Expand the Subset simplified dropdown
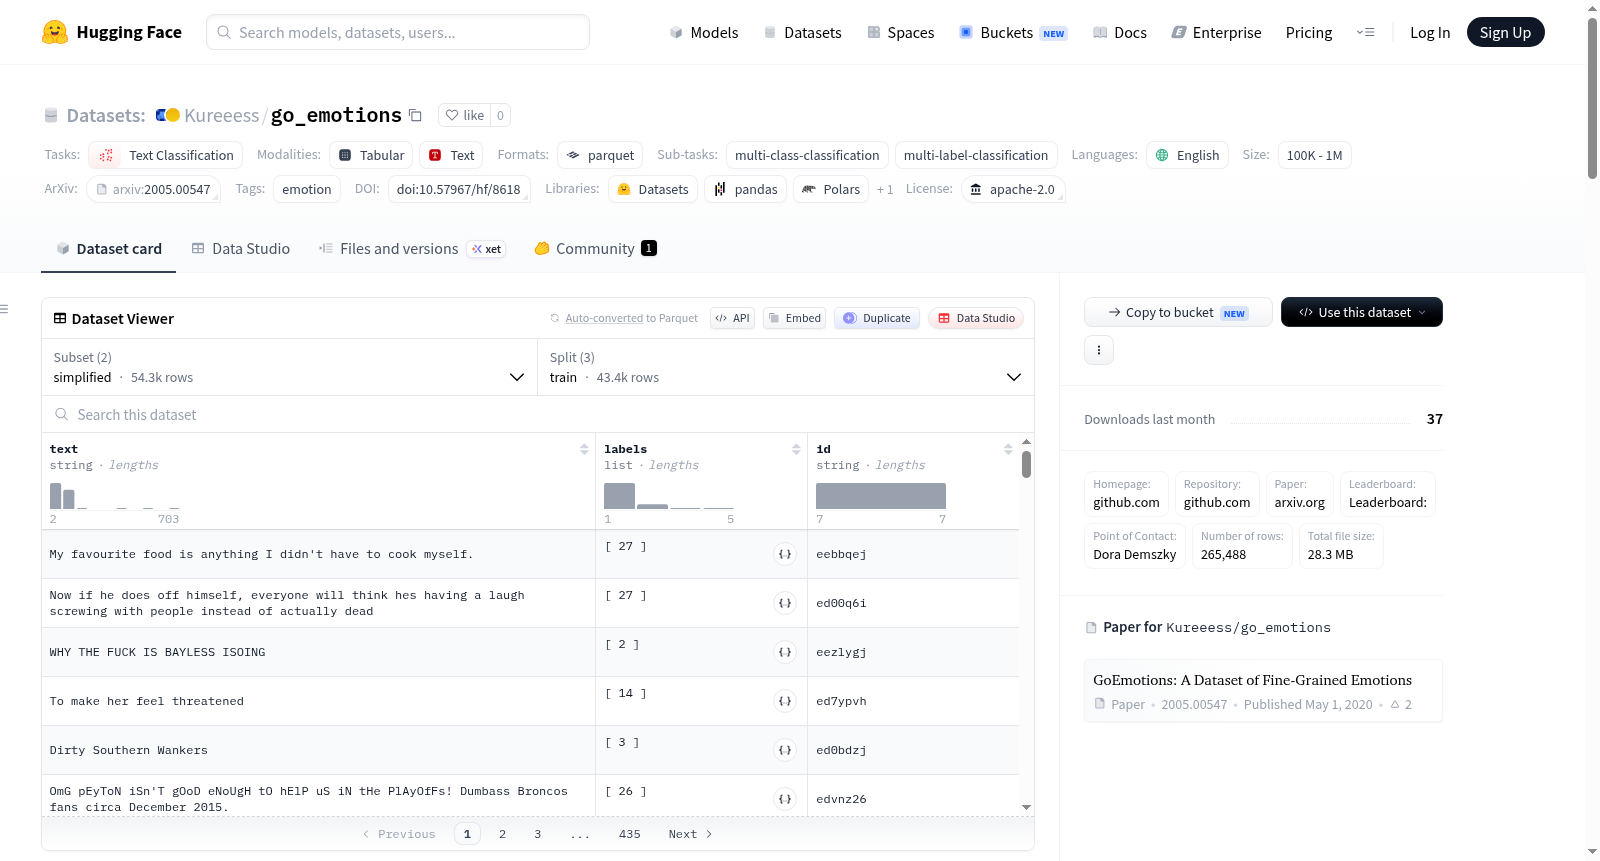The height and width of the screenshot is (861, 1600). [x=290, y=367]
